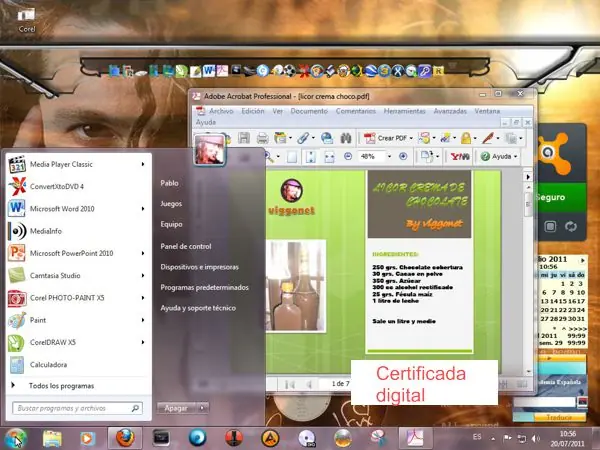Launch ConvertXtoDVD 4
This screenshot has width=600, height=450.
56,186
